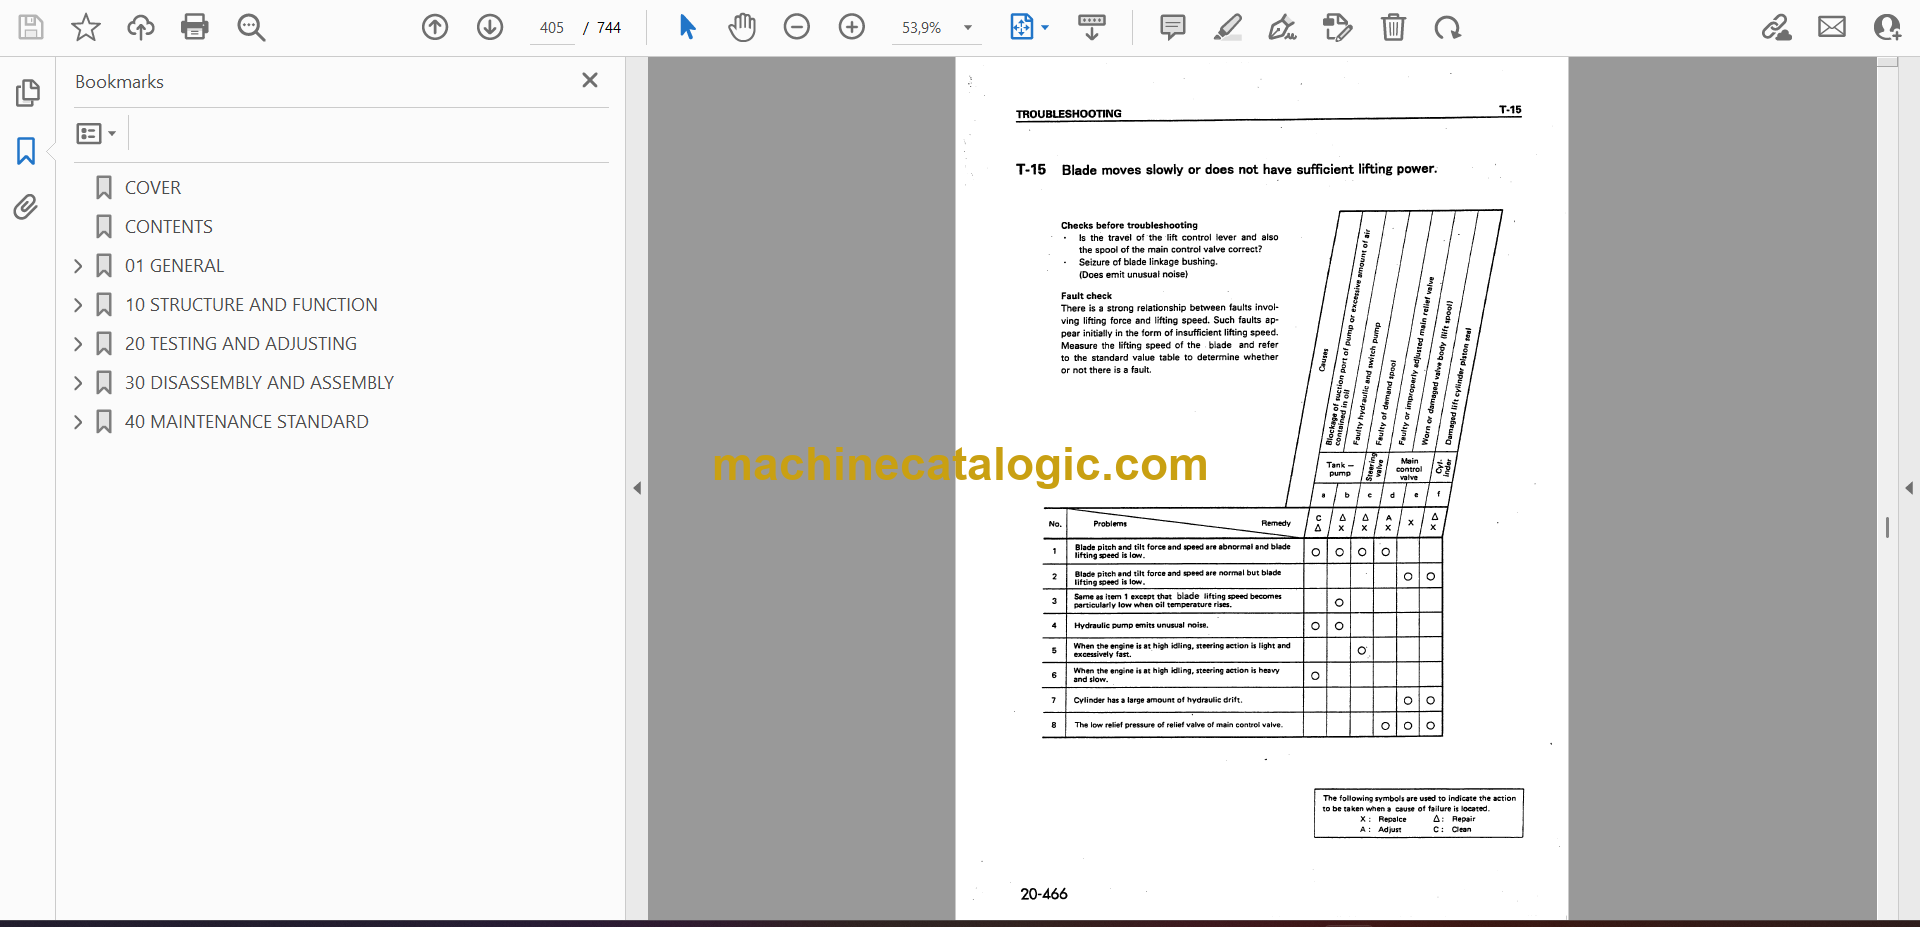Open fit page options dropdown arrow
The height and width of the screenshot is (927, 1920).
pyautogui.click(x=1045, y=28)
